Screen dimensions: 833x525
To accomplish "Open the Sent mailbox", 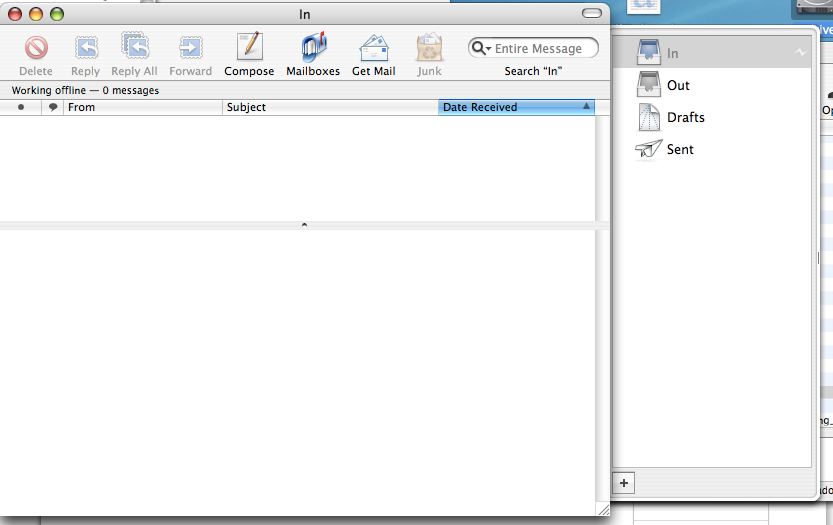I will click(679, 150).
